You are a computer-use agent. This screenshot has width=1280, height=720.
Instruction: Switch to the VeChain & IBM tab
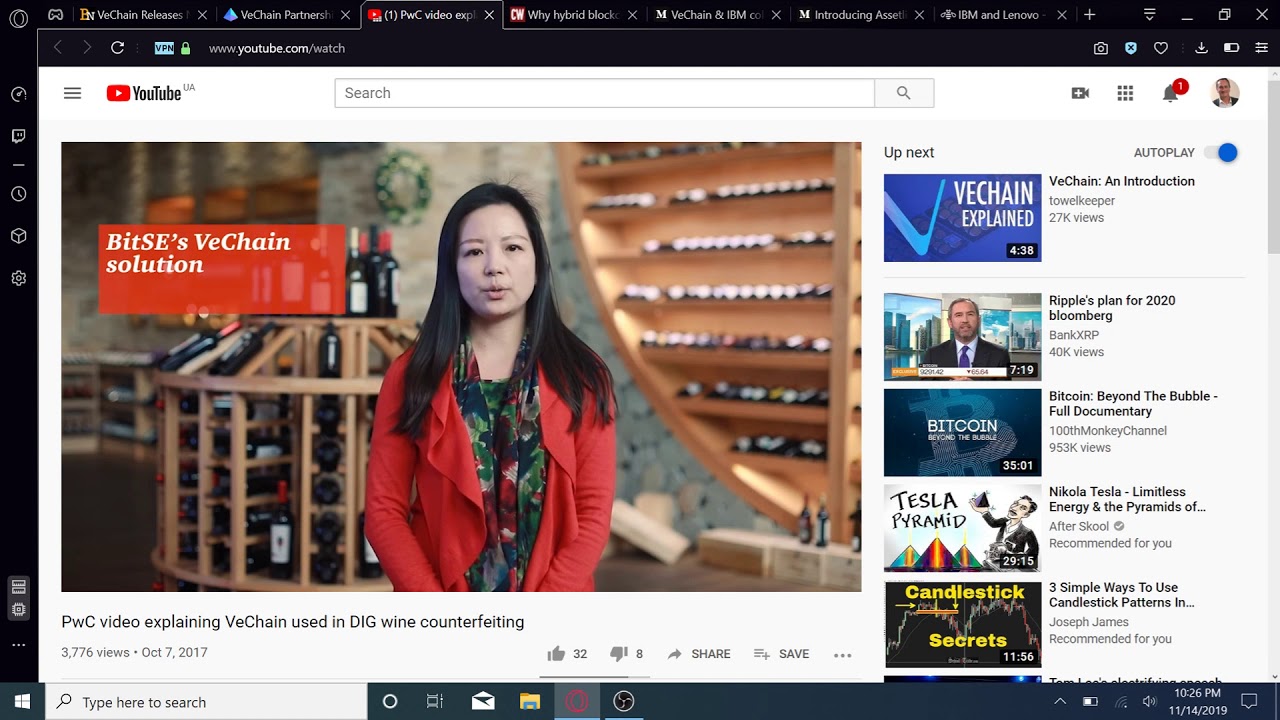717,15
